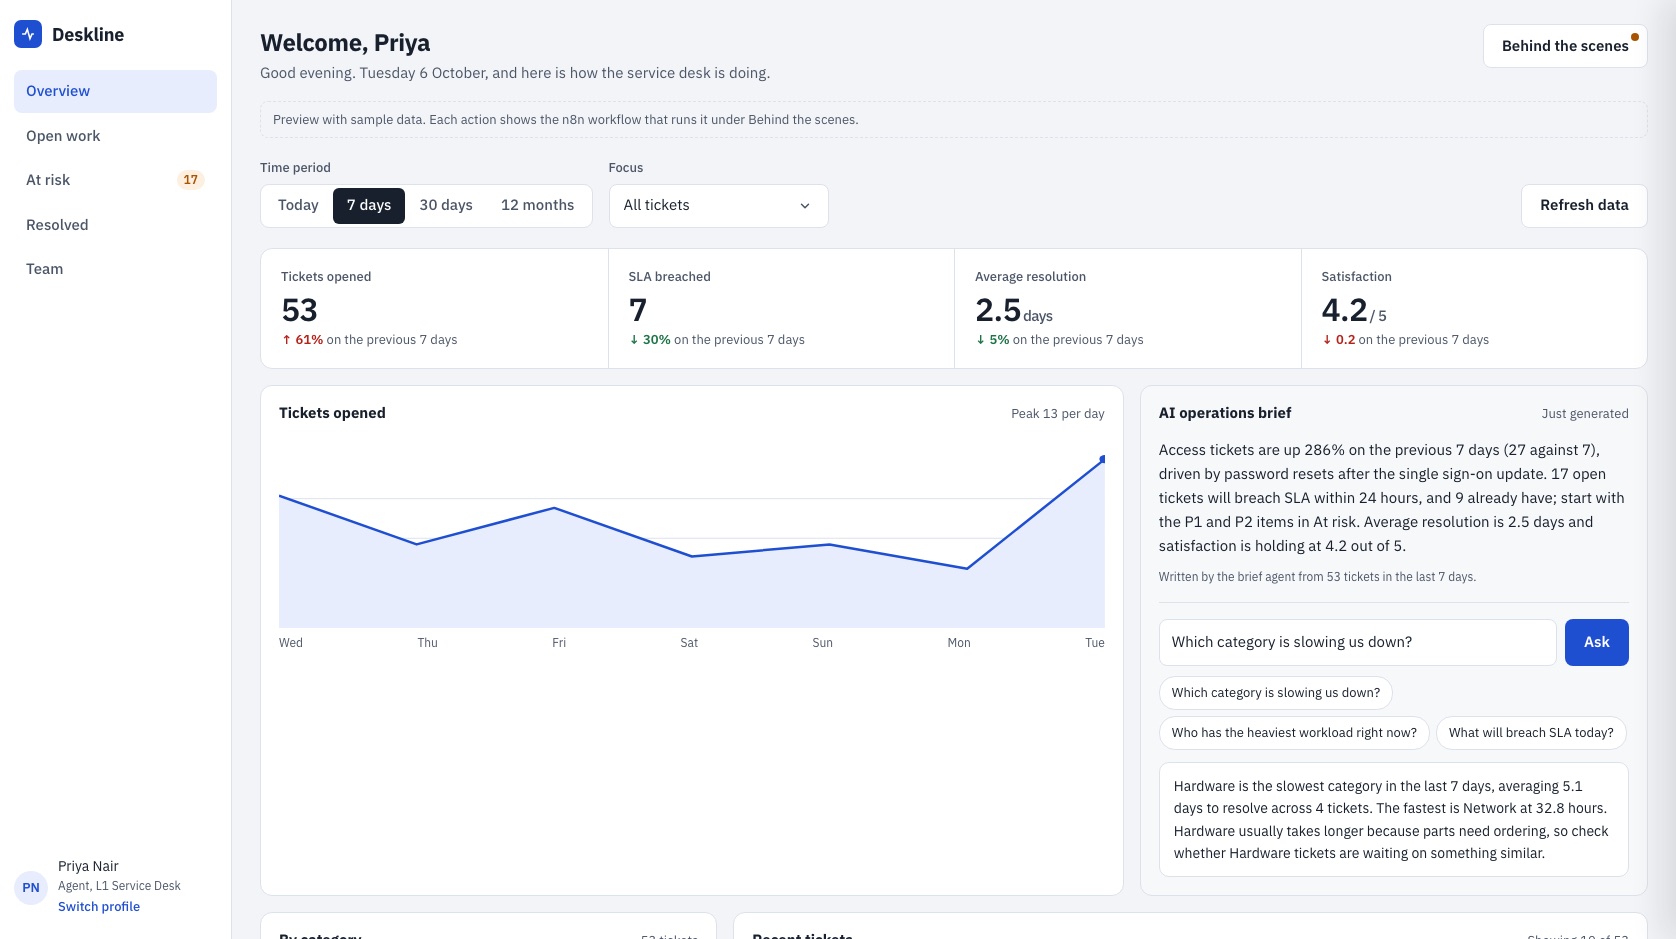Choose the 'Which category is slowing us down?' suggestion chip
The image size is (1676, 939).
point(1275,693)
